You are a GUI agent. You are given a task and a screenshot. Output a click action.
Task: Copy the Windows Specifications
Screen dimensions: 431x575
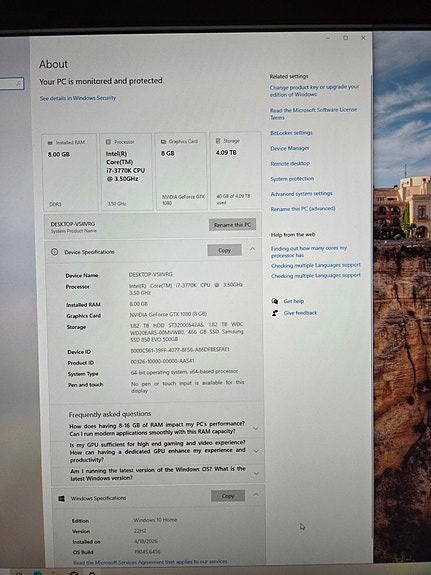[x=228, y=496]
